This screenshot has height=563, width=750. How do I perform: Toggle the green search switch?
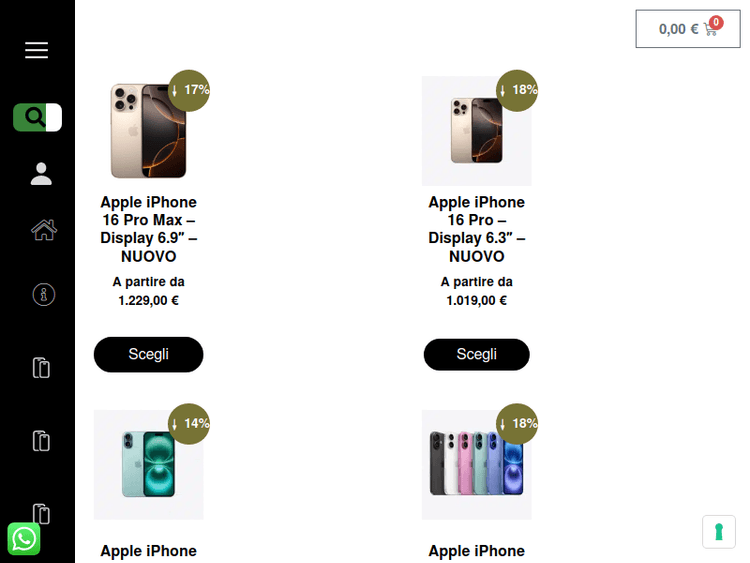(x=37, y=117)
